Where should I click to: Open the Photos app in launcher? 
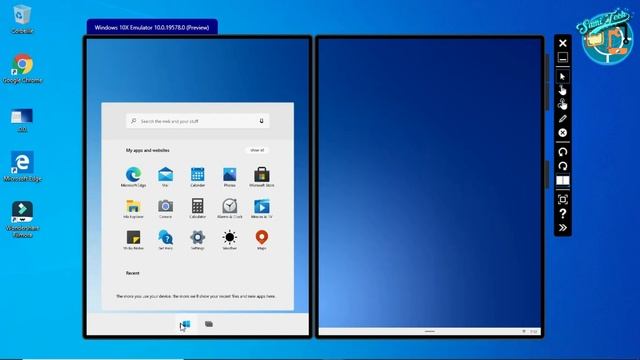tap(229, 177)
